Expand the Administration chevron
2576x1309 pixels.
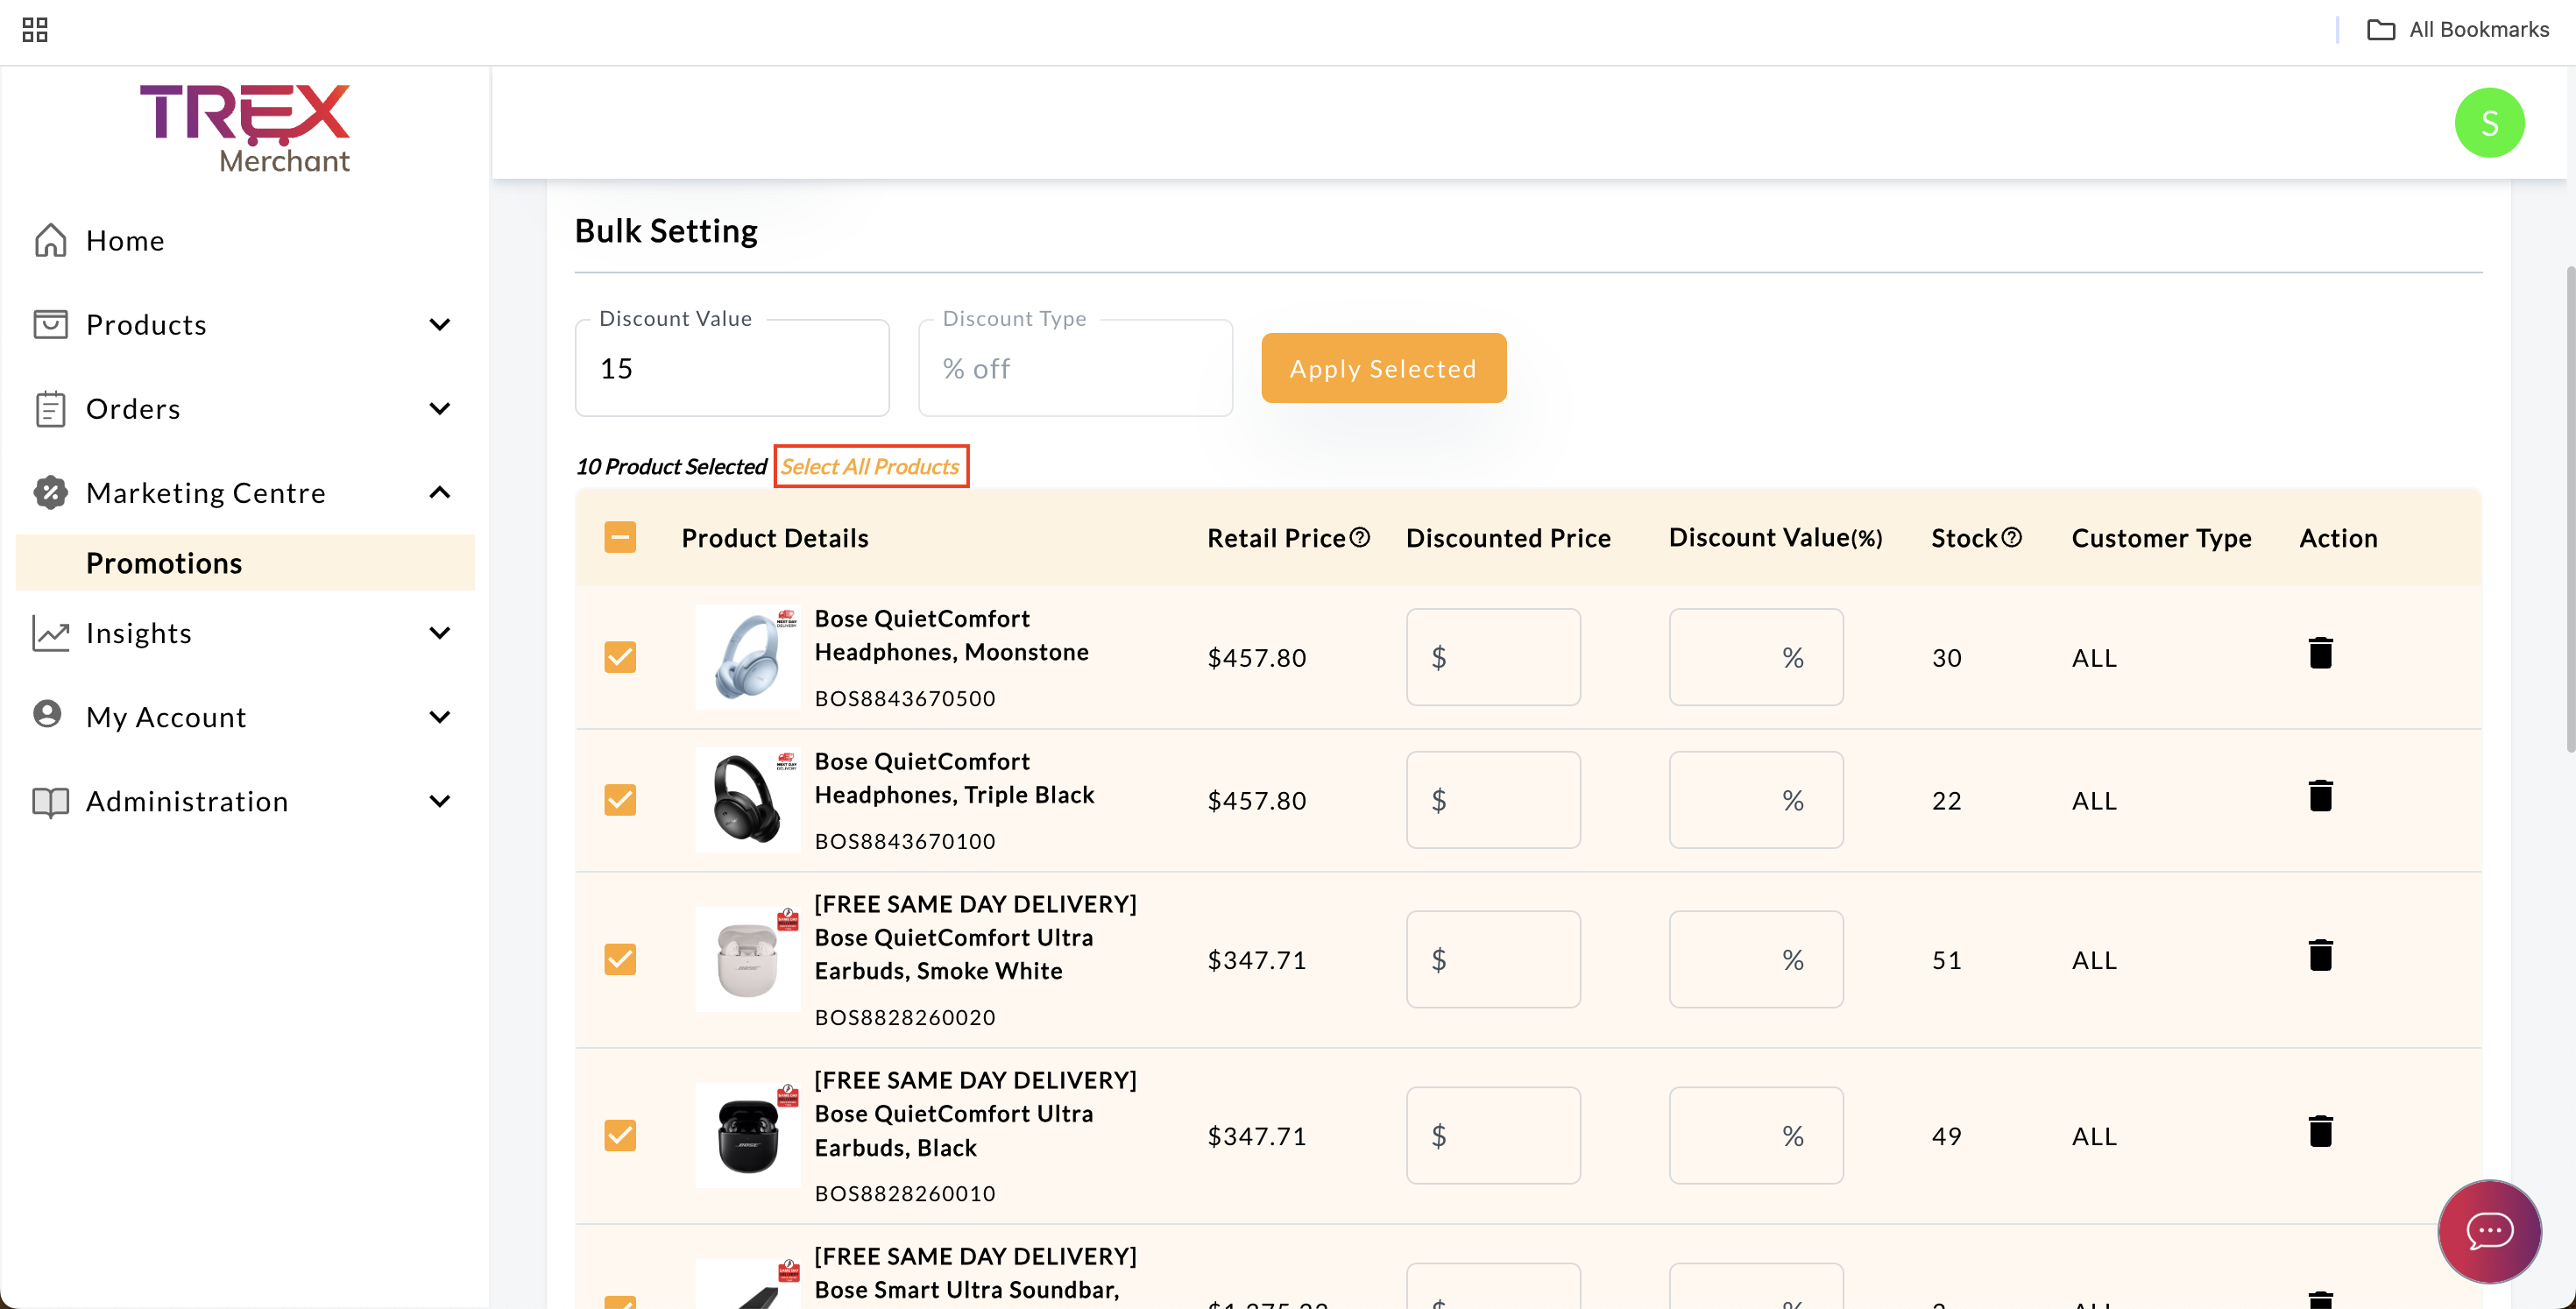point(439,801)
